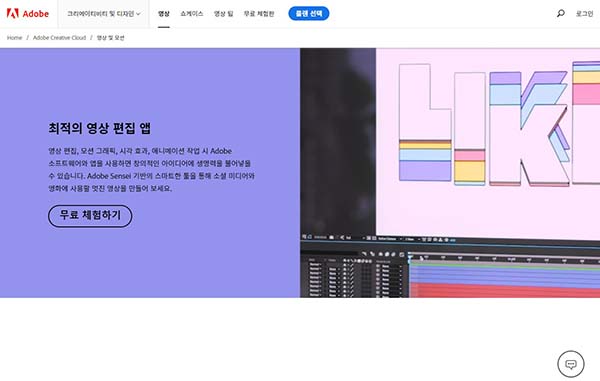
Task: Go to Home breadcrumb link
Action: point(15,37)
